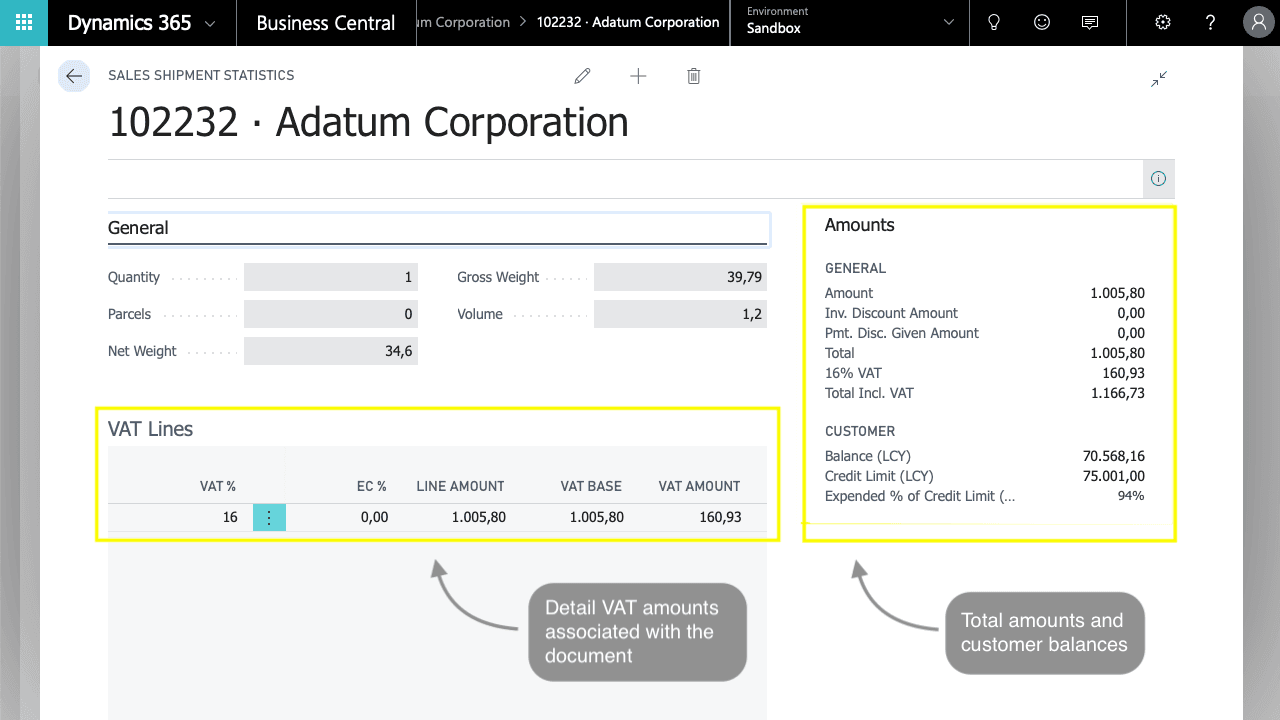Click the pencil edit icon

(x=582, y=76)
